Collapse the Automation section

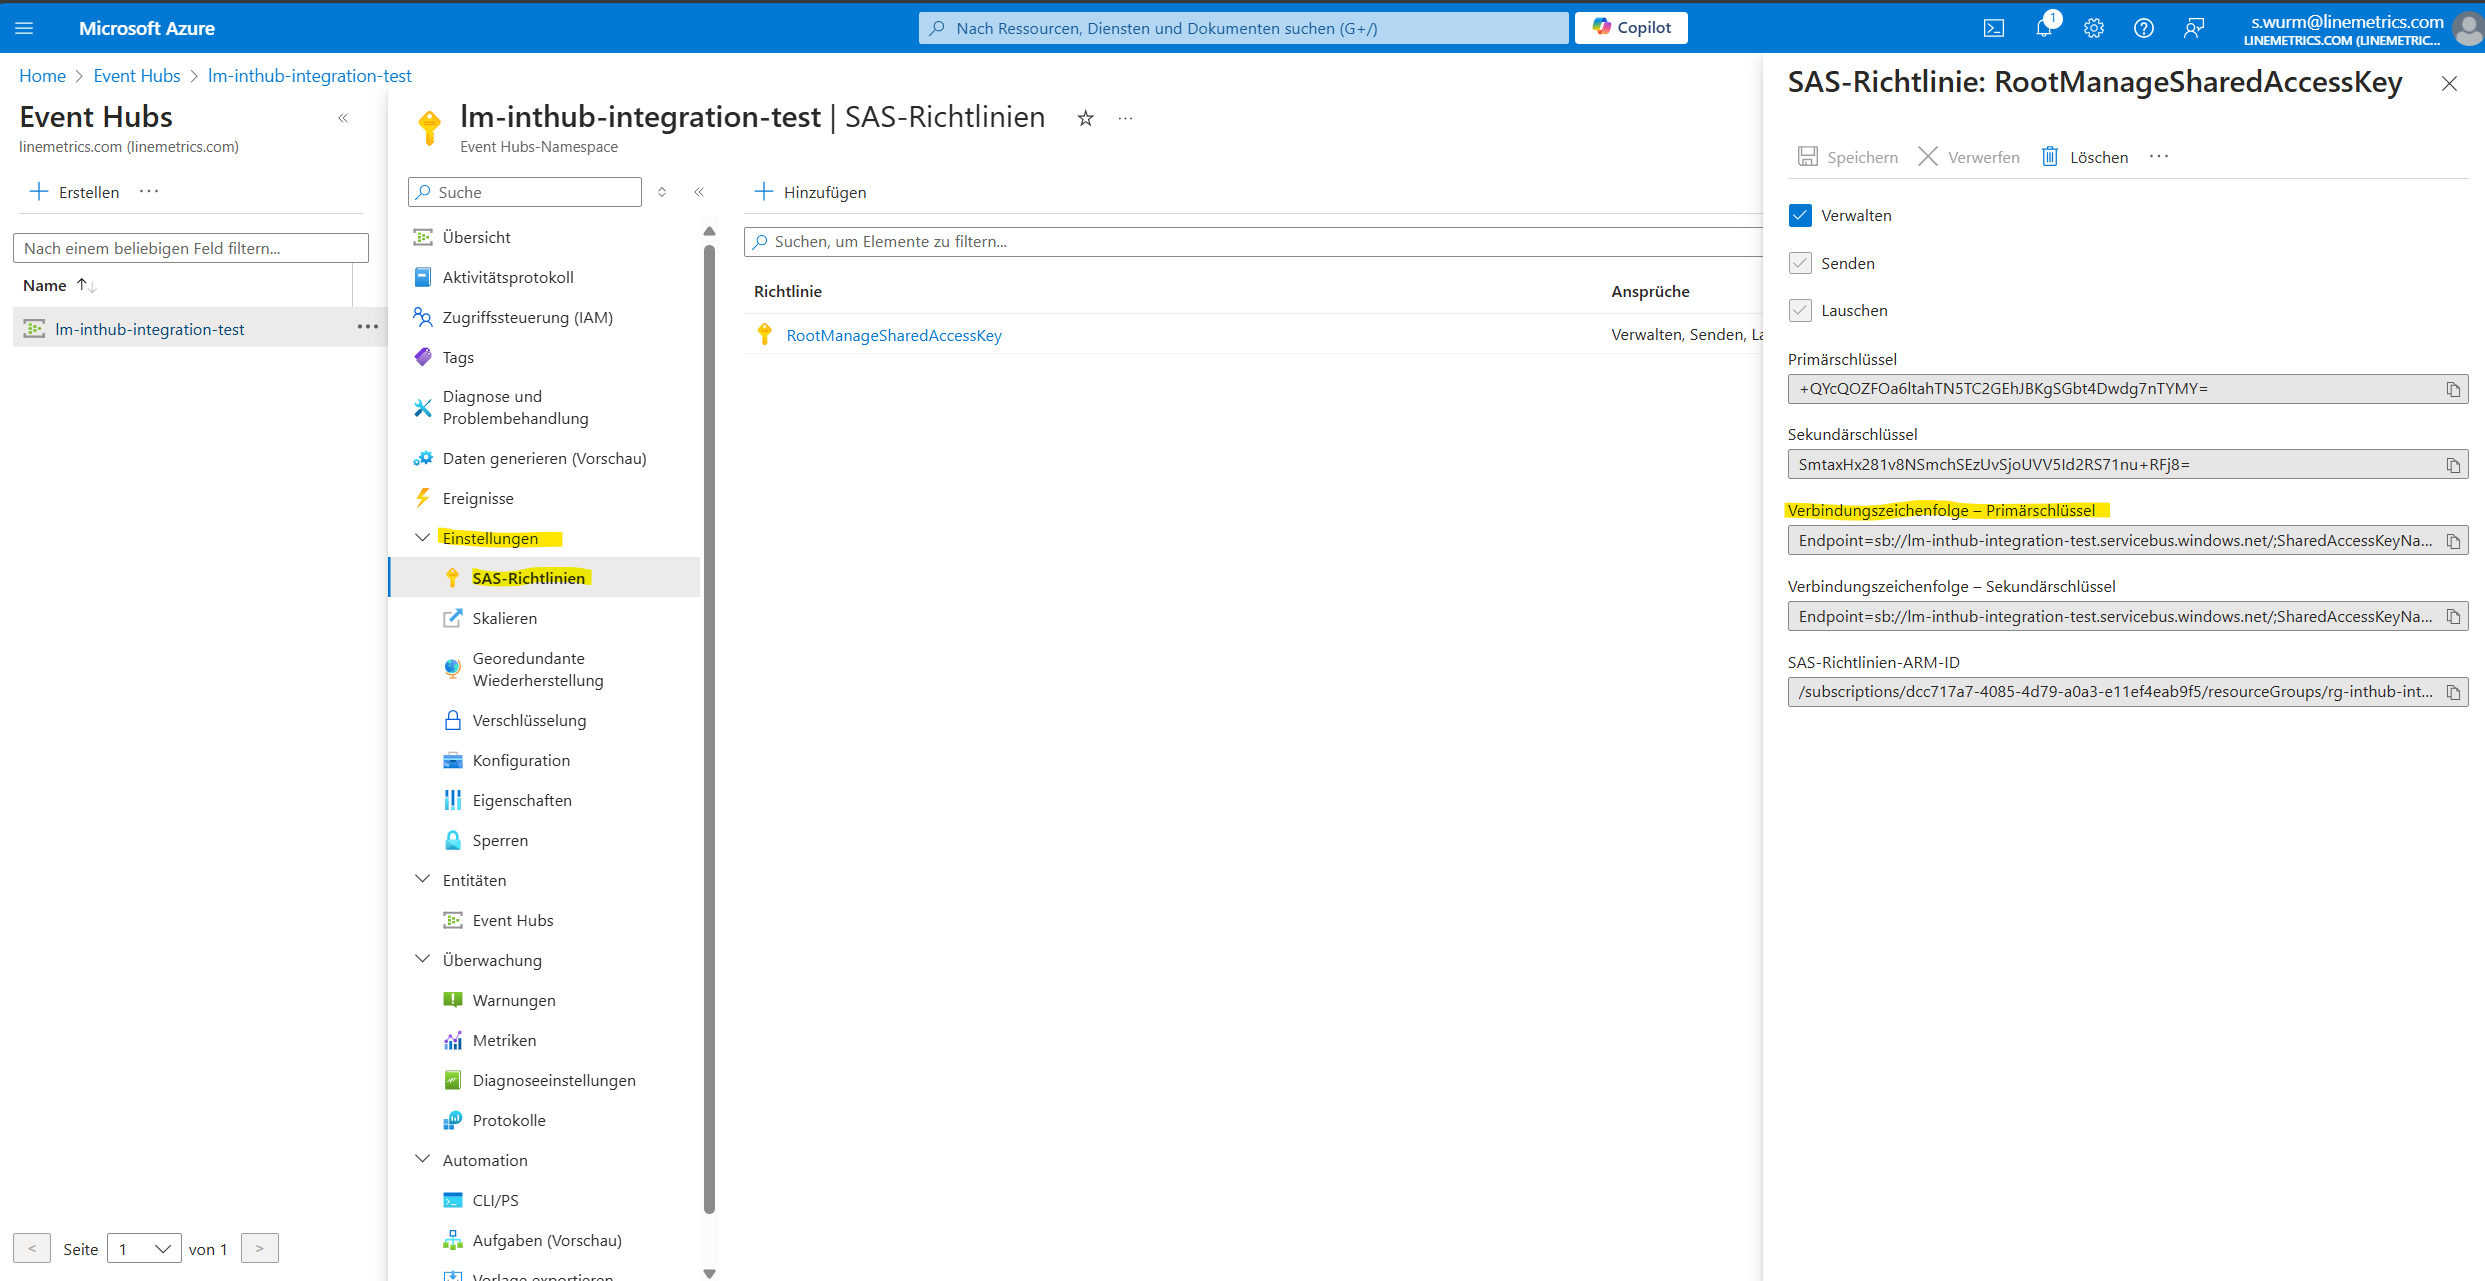click(423, 1160)
